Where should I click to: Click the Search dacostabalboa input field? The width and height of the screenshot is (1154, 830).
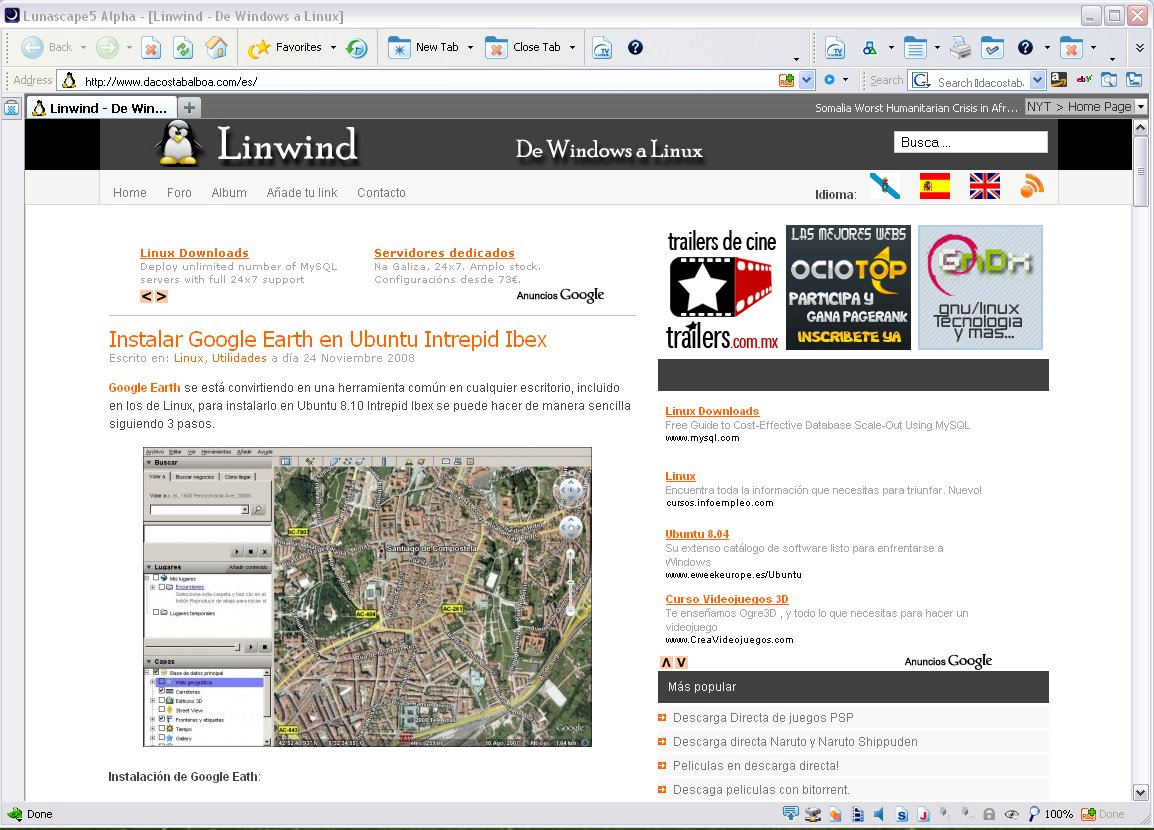pos(980,82)
